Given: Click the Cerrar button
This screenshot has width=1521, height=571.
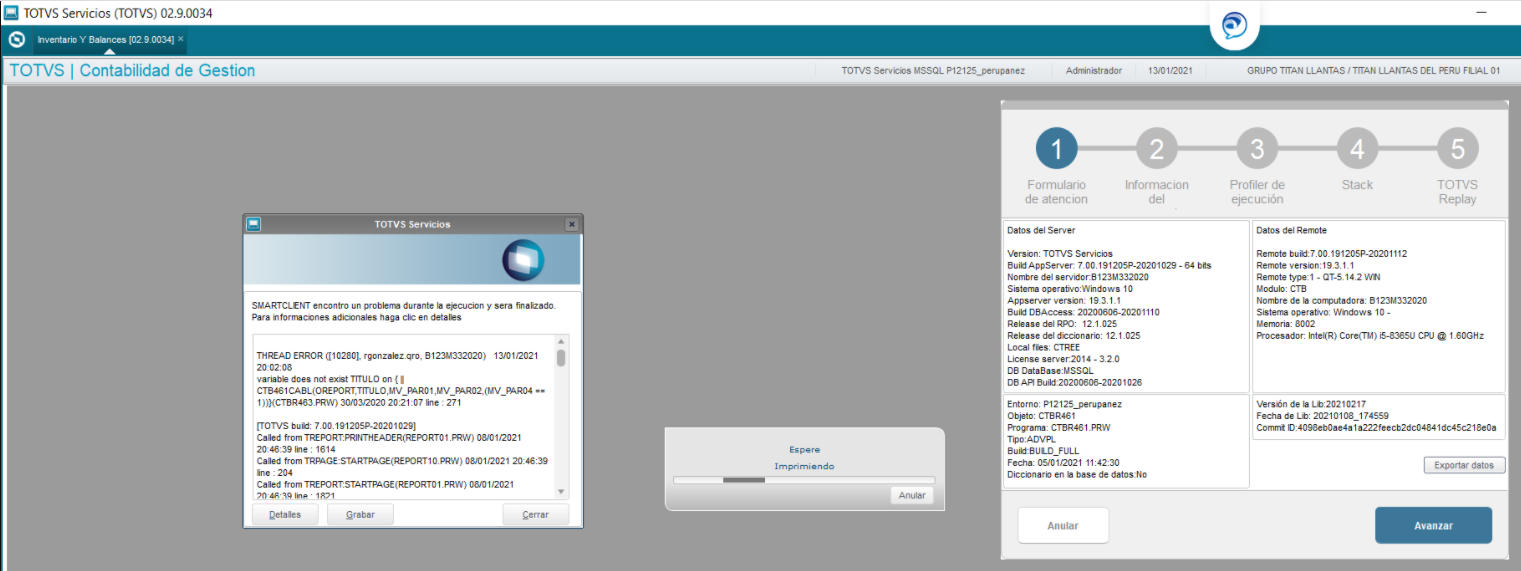Looking at the screenshot, I should (535, 514).
